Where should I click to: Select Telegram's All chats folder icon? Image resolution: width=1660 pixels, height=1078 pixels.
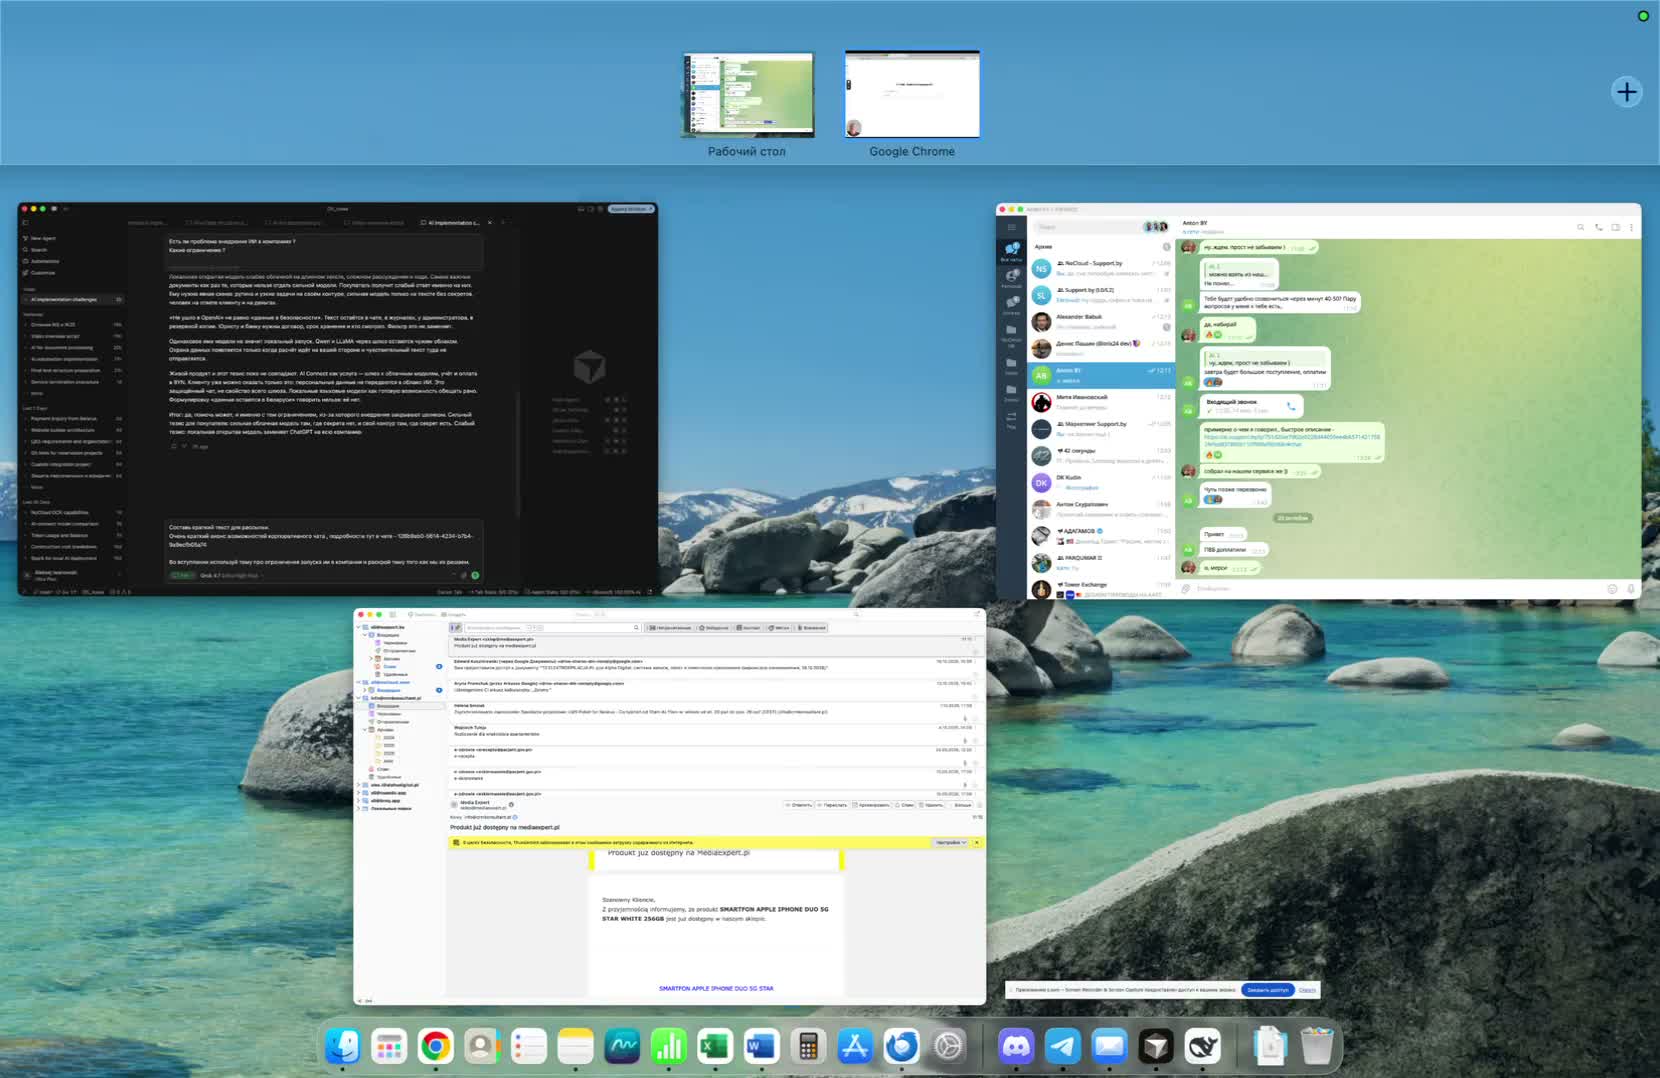(x=1011, y=250)
